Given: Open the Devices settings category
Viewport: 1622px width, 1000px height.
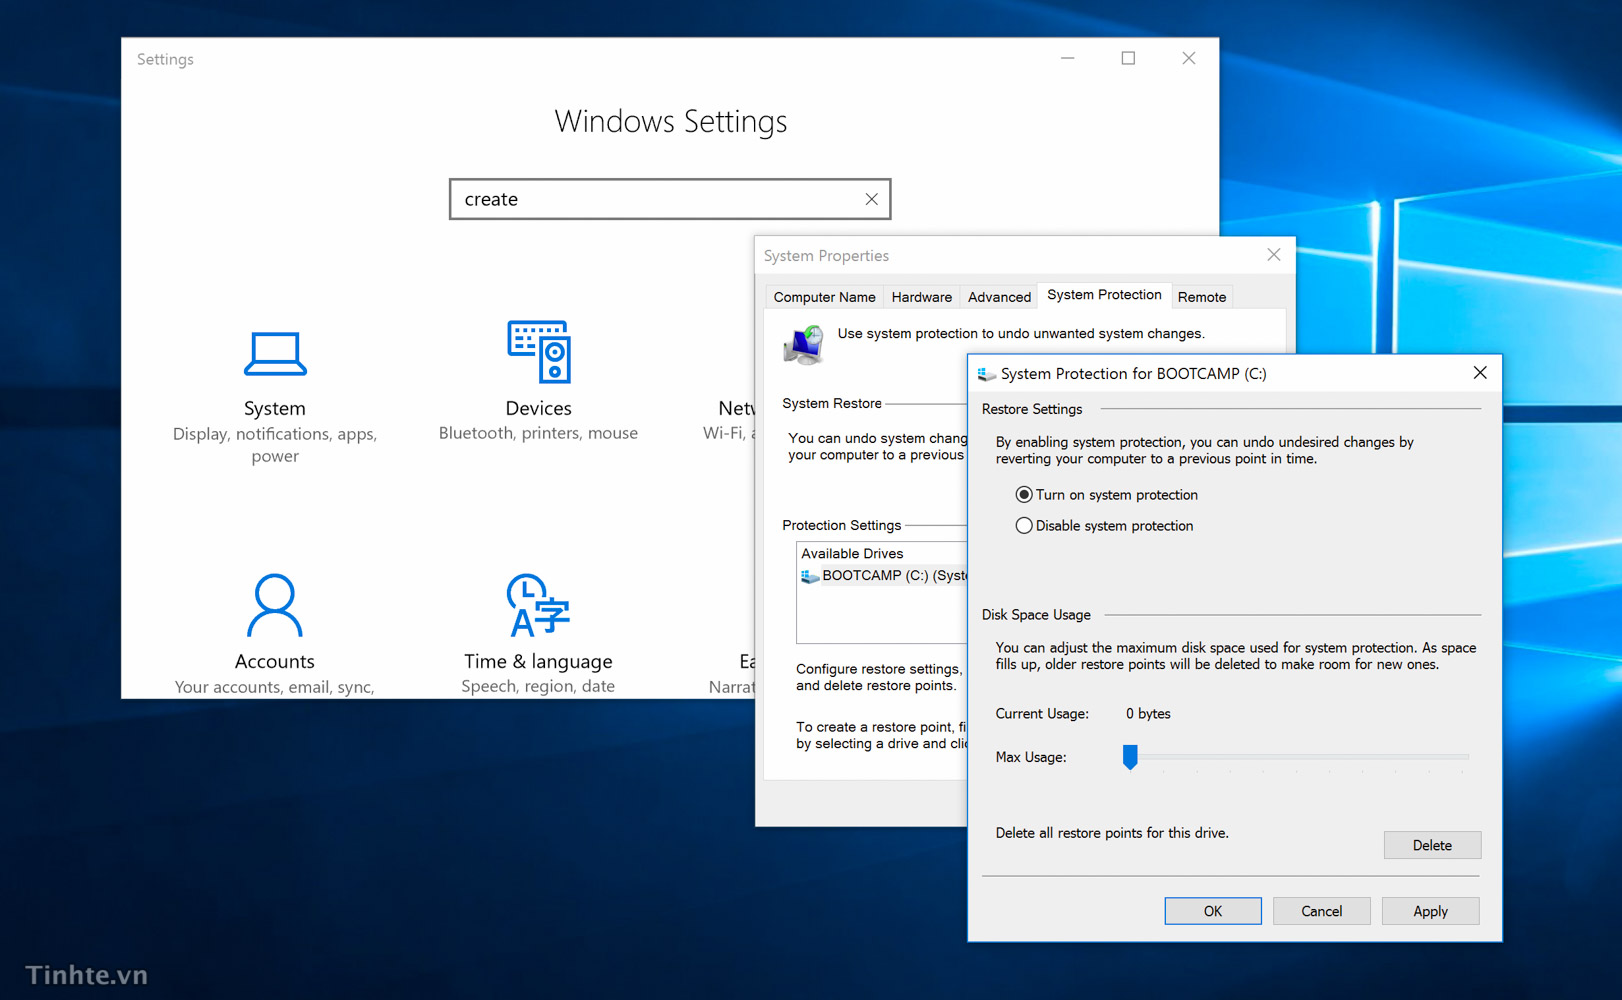Looking at the screenshot, I should pyautogui.click(x=538, y=382).
